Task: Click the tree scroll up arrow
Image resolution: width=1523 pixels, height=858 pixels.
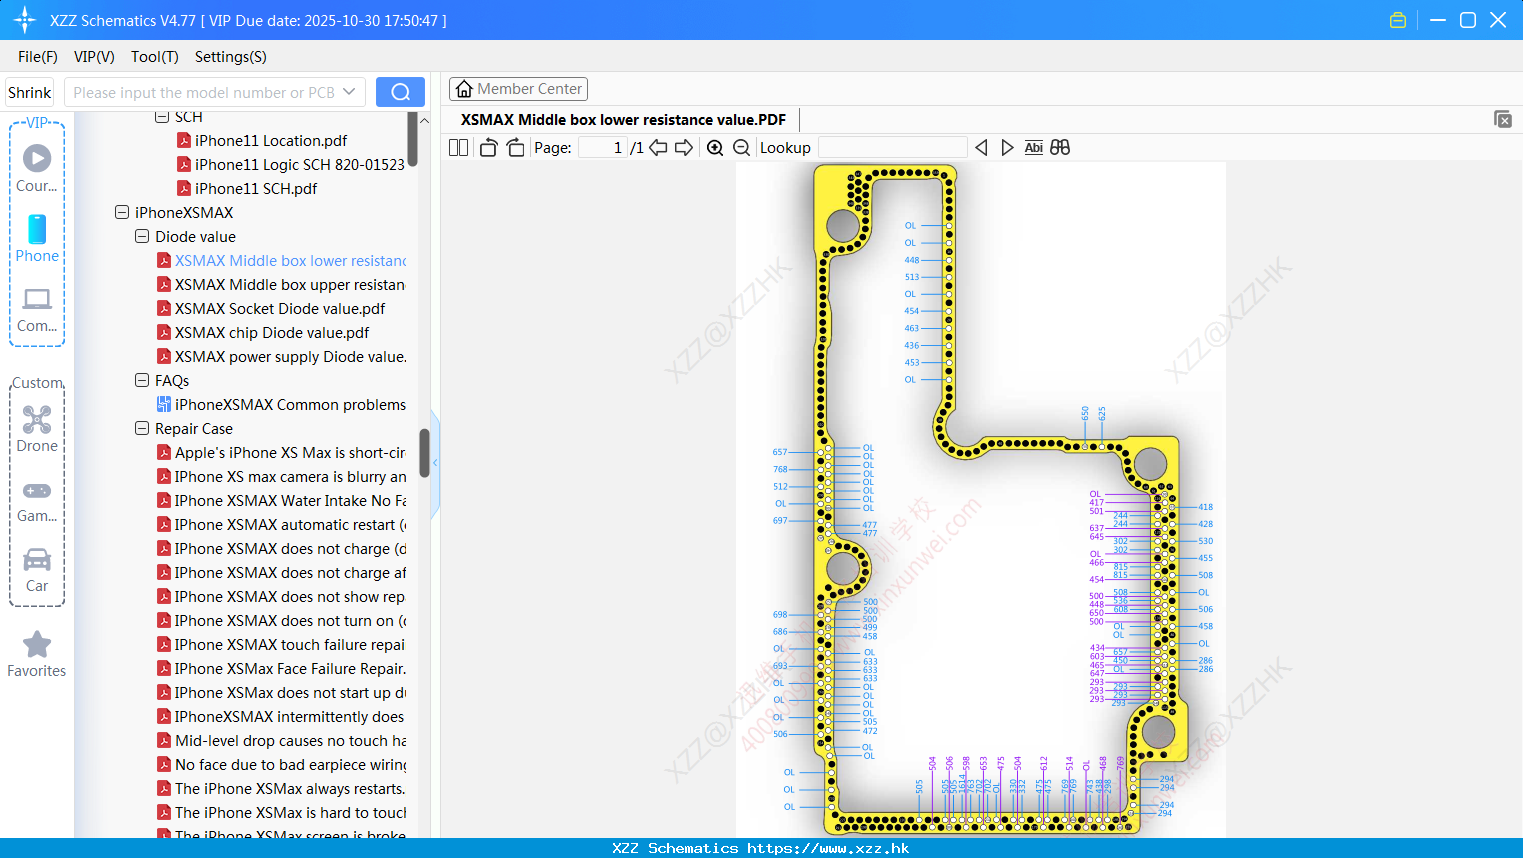Action: (x=424, y=120)
